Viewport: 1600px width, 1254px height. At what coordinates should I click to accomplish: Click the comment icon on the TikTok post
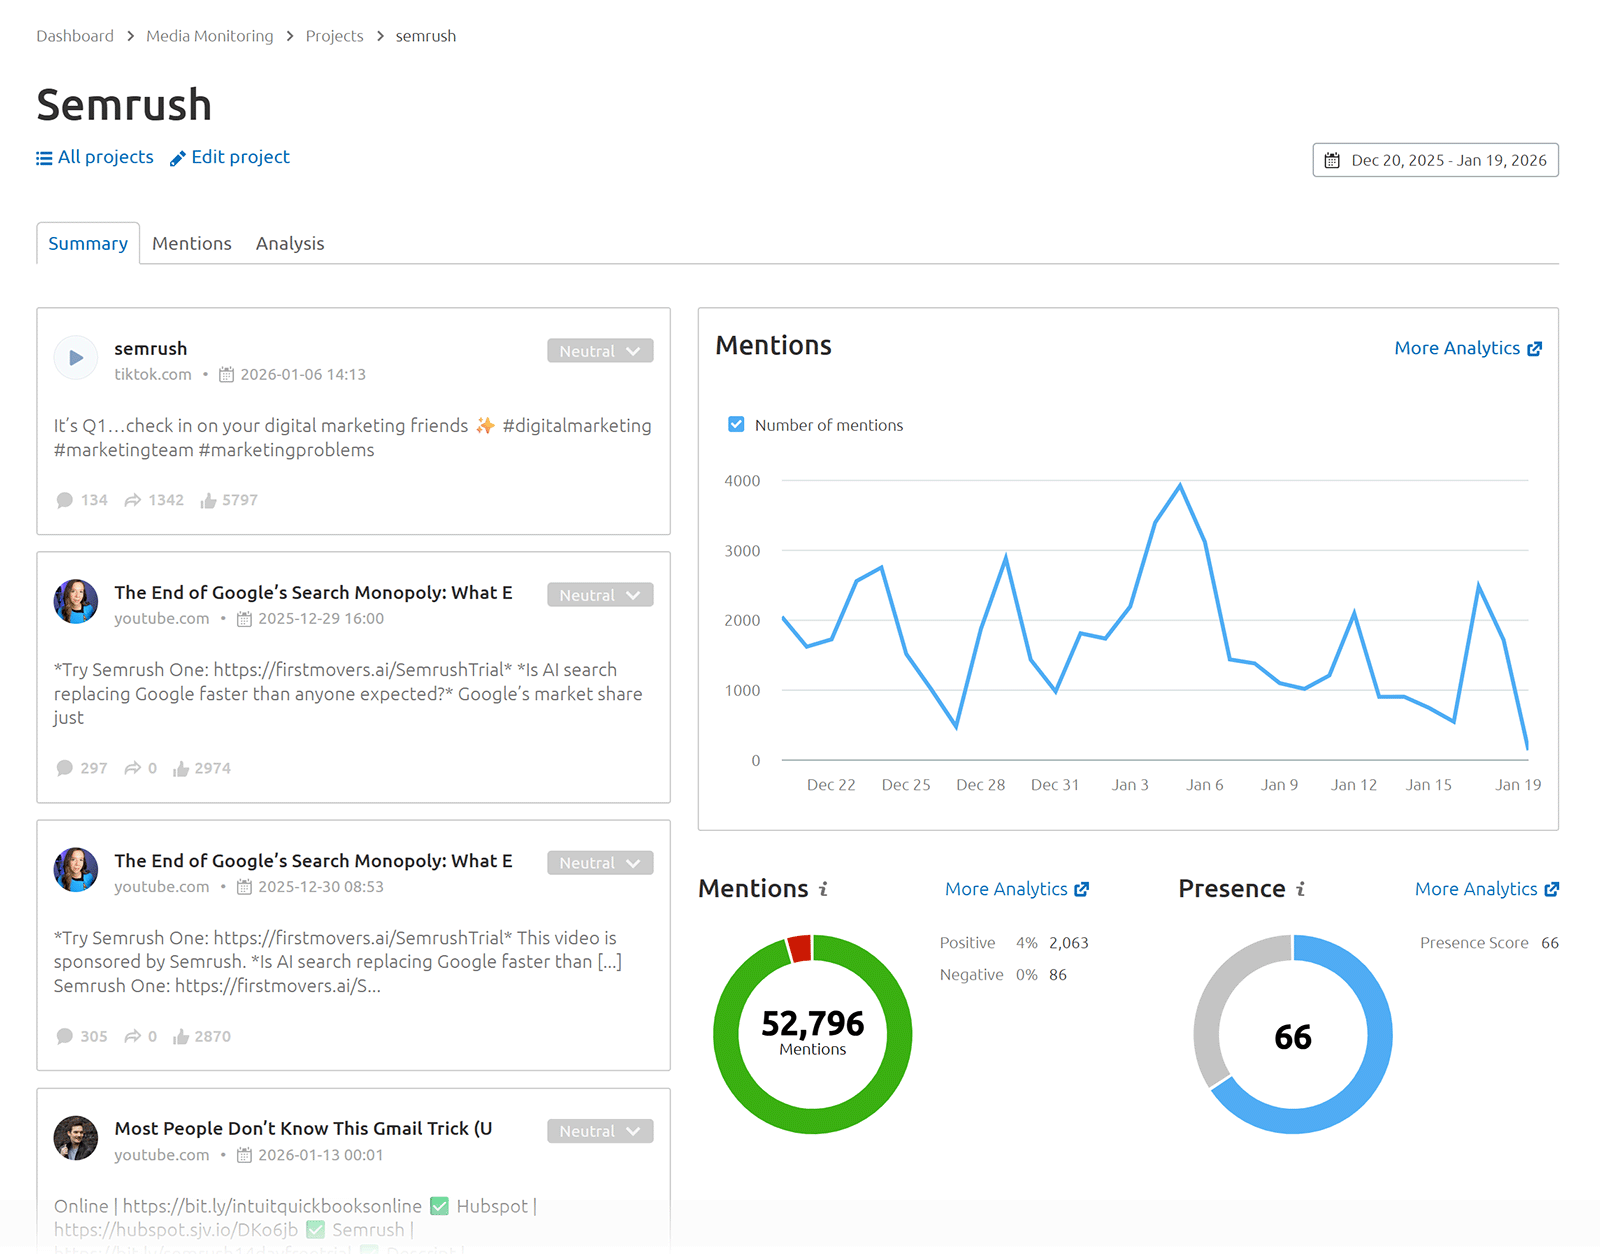(x=64, y=500)
